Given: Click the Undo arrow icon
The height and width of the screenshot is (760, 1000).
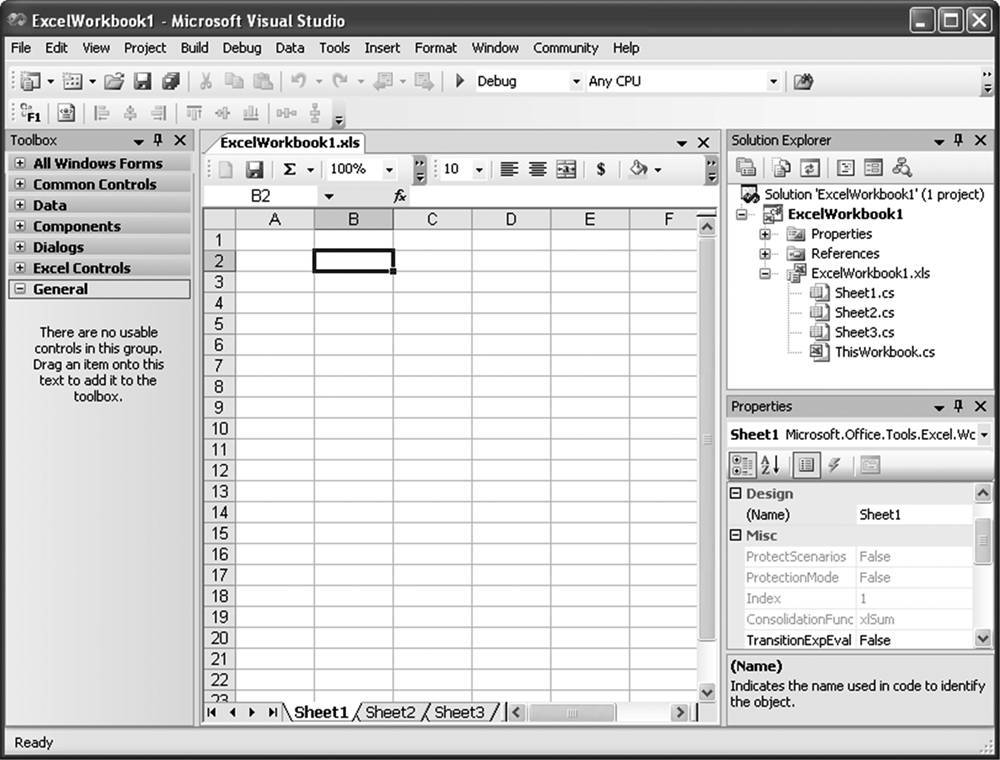Looking at the screenshot, I should (x=298, y=81).
